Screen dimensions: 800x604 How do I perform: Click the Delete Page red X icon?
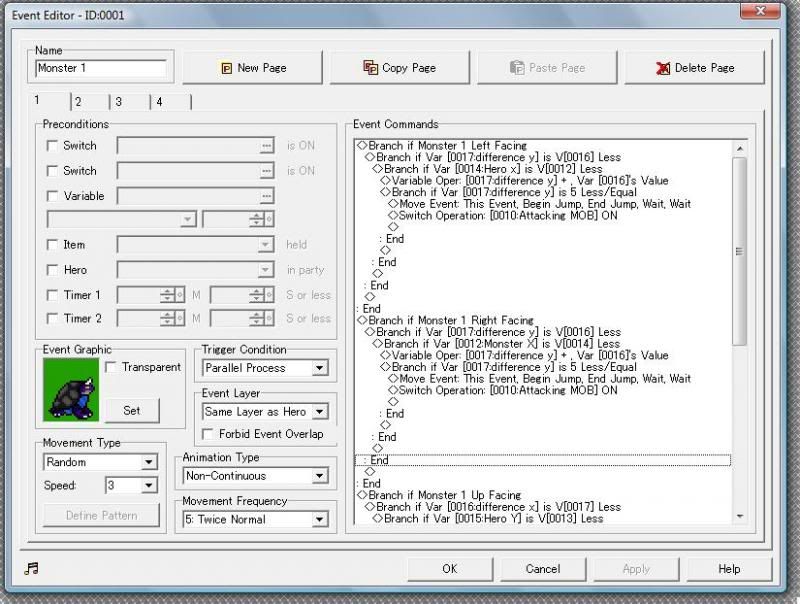[x=664, y=68]
